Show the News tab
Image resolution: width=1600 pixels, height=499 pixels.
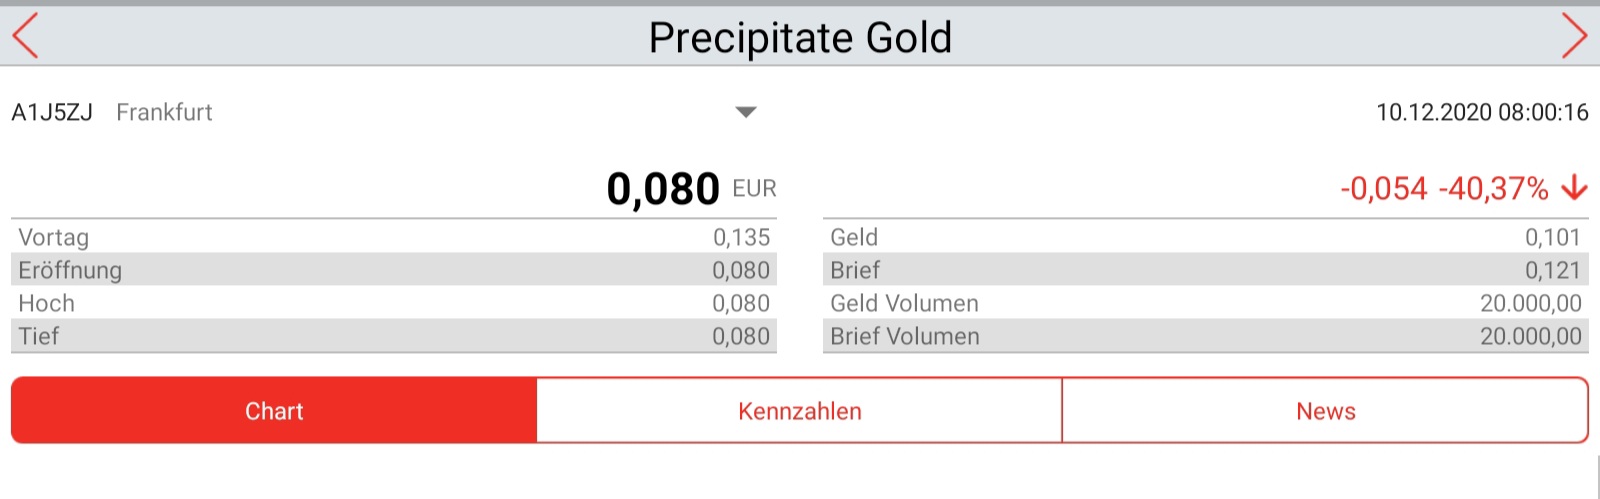click(x=1325, y=411)
